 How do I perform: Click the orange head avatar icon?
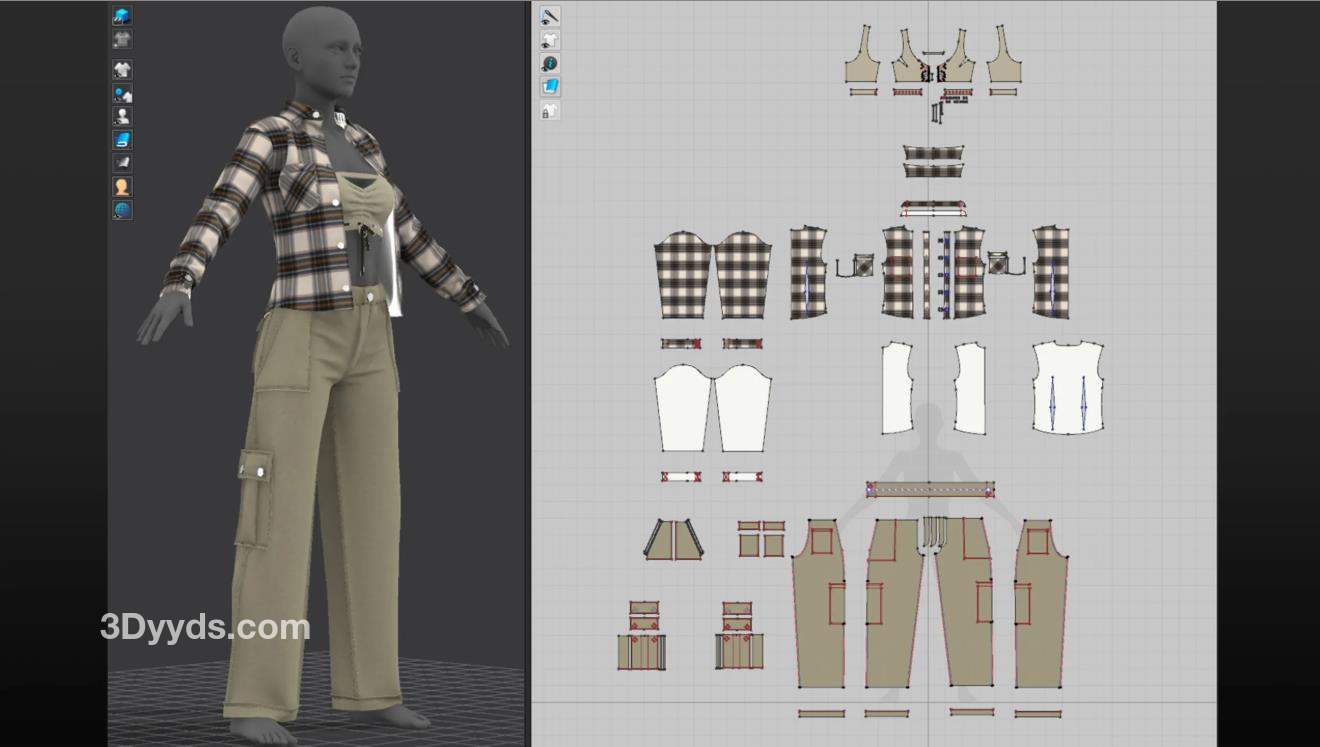[x=122, y=187]
